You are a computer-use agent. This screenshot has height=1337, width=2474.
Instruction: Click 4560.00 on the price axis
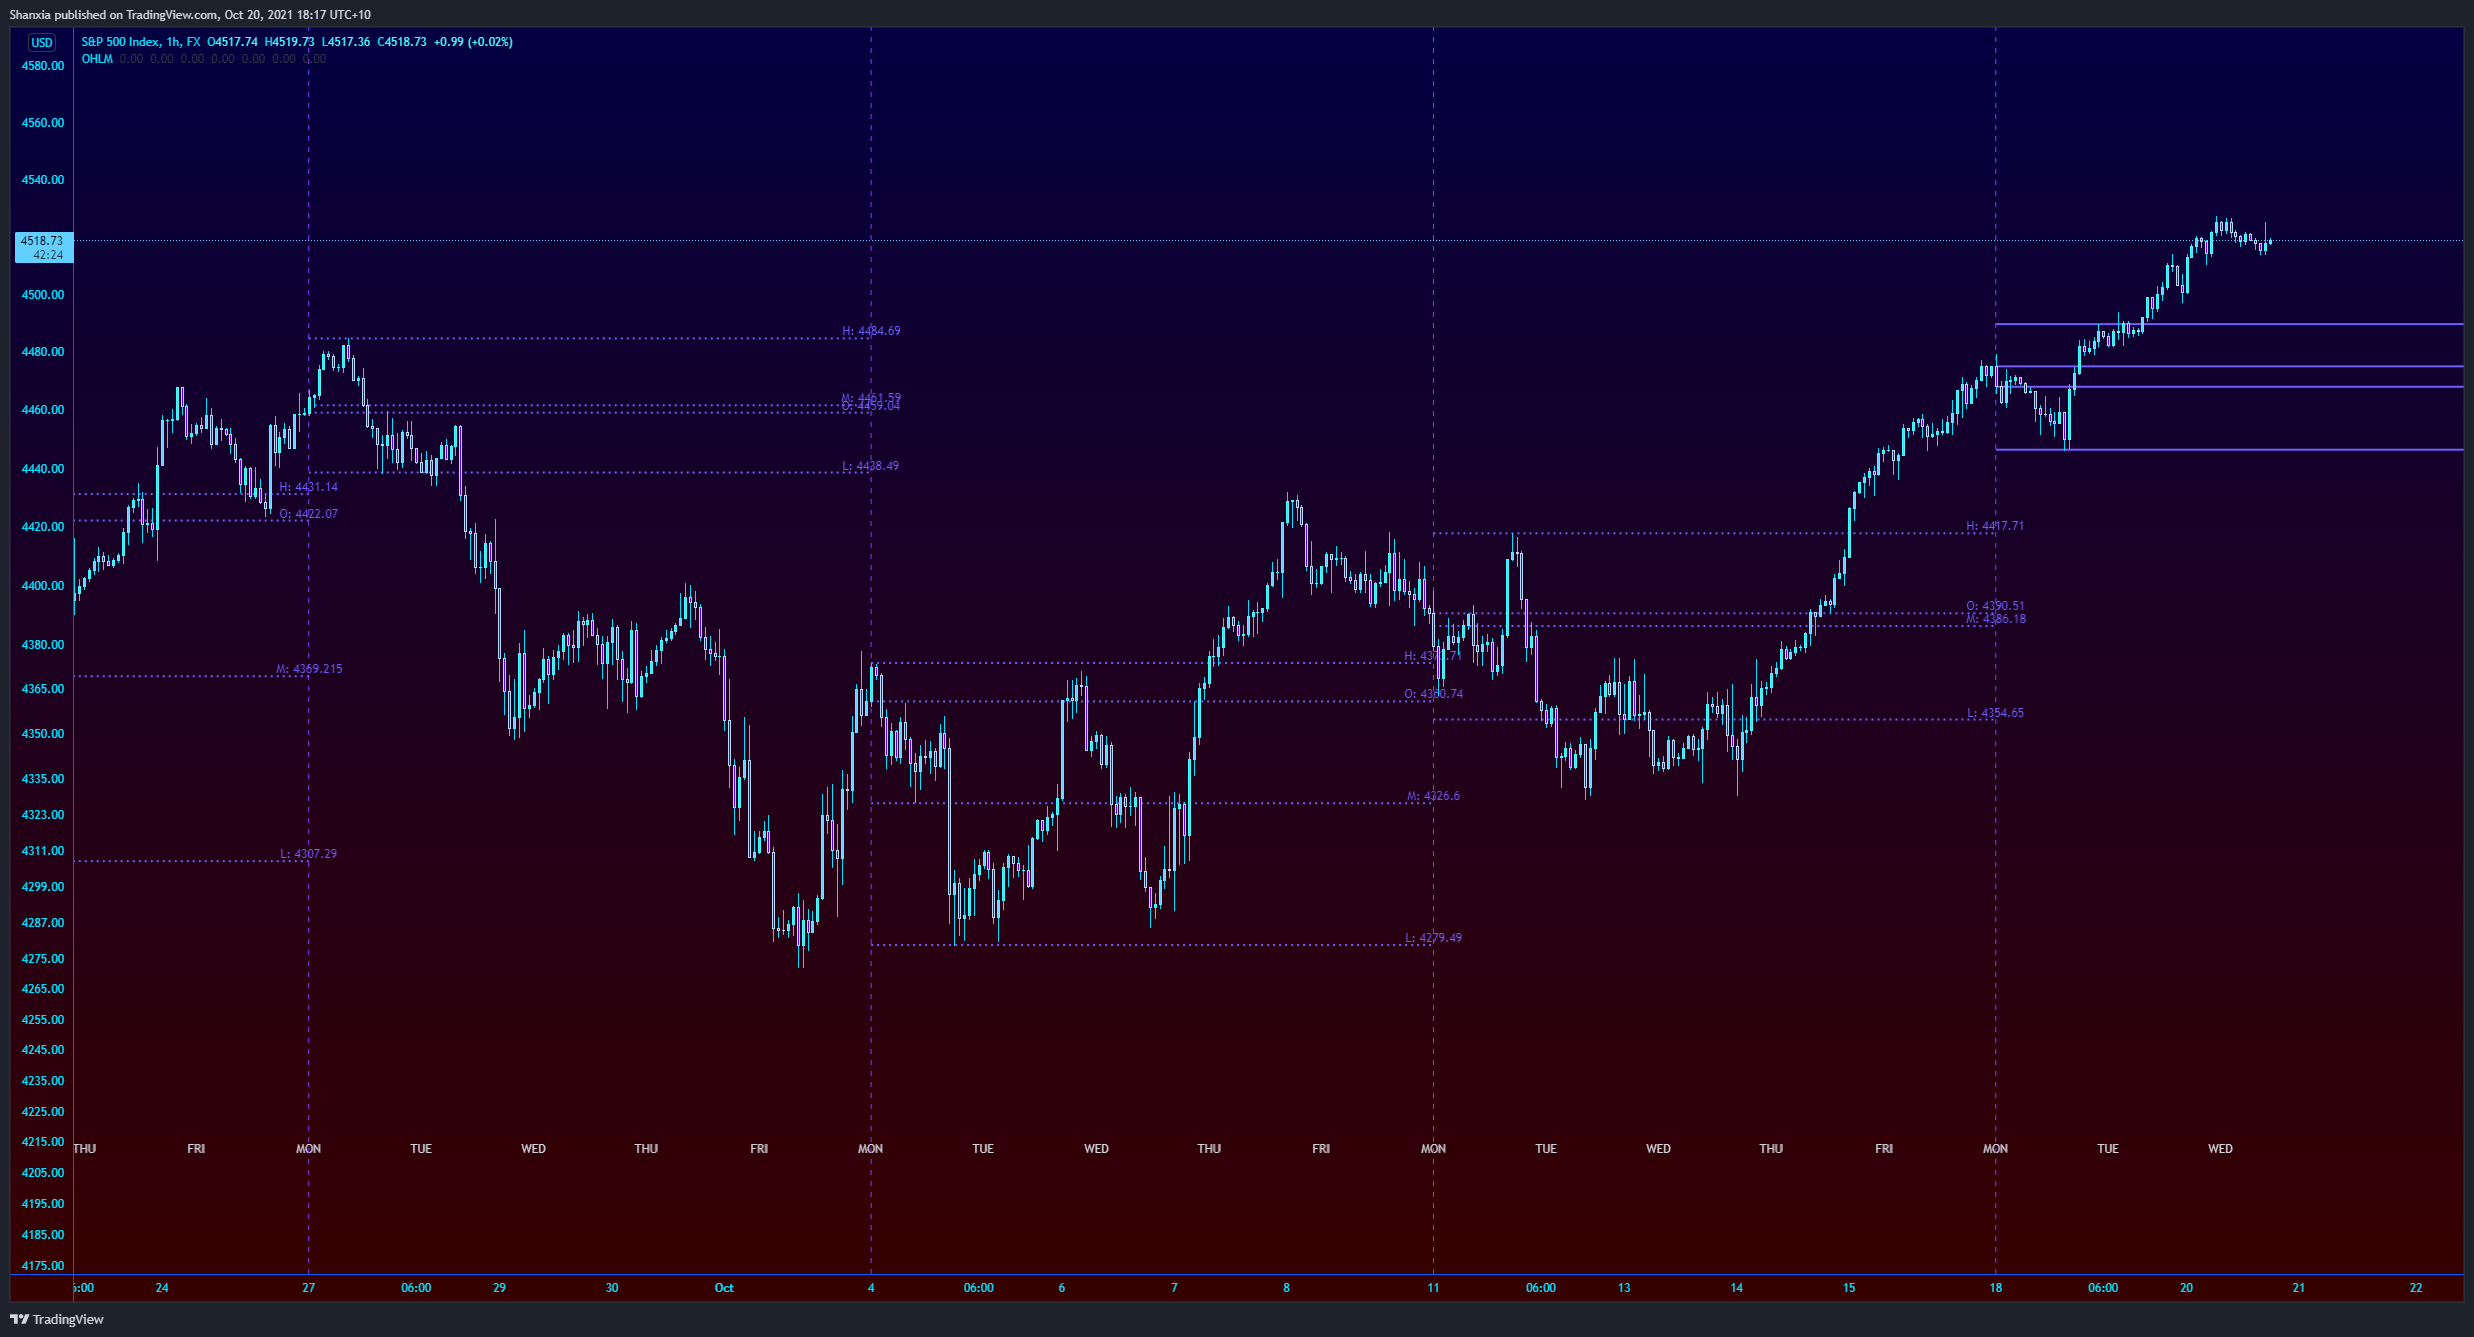pyautogui.click(x=42, y=123)
